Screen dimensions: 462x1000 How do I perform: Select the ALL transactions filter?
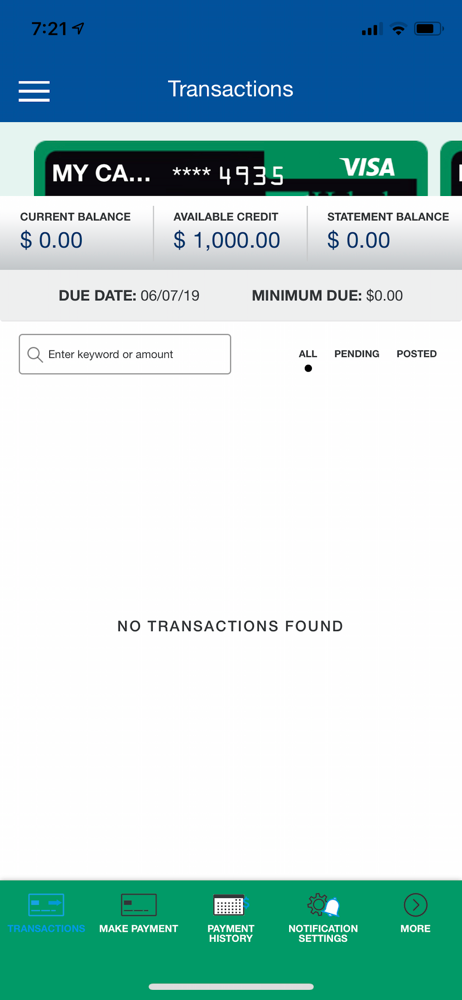(308, 354)
